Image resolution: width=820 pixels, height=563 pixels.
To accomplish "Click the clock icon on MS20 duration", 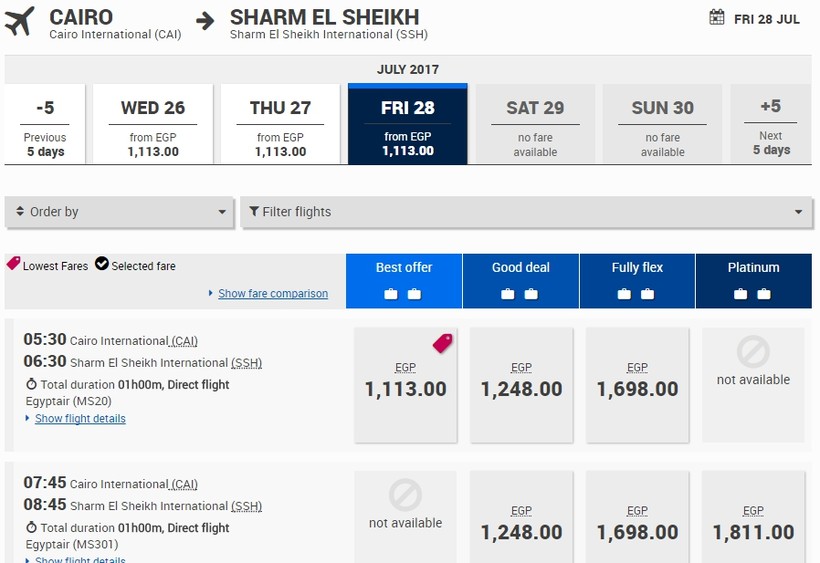I will [31, 385].
